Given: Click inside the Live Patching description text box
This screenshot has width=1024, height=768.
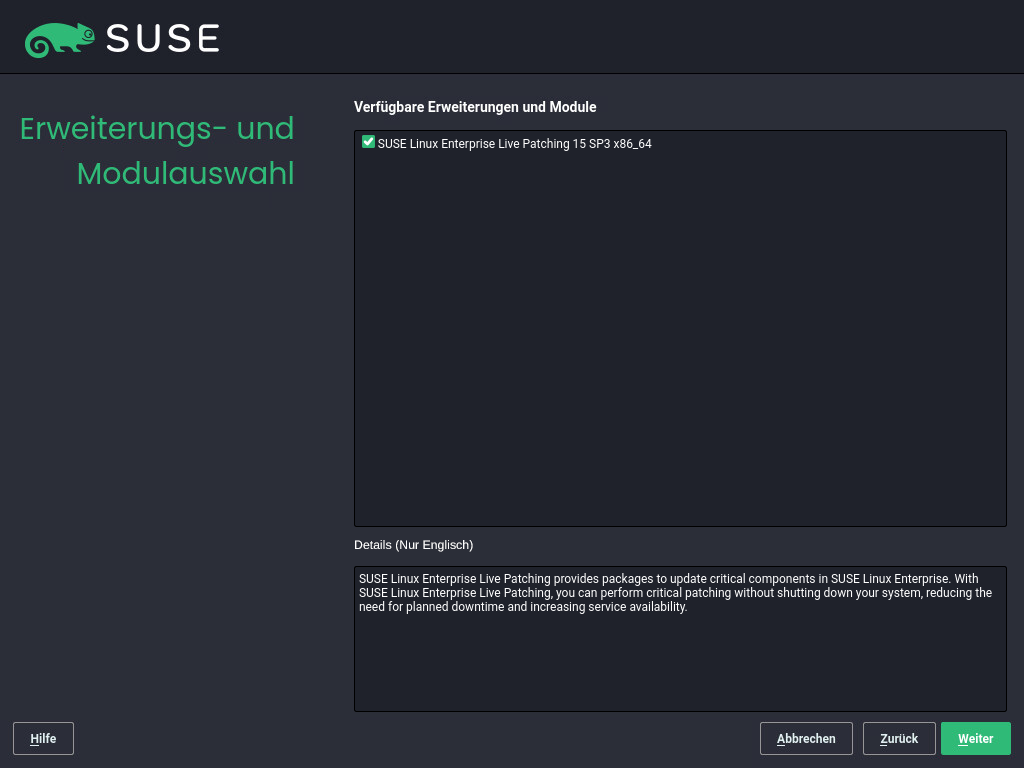Looking at the screenshot, I should tap(680, 638).
